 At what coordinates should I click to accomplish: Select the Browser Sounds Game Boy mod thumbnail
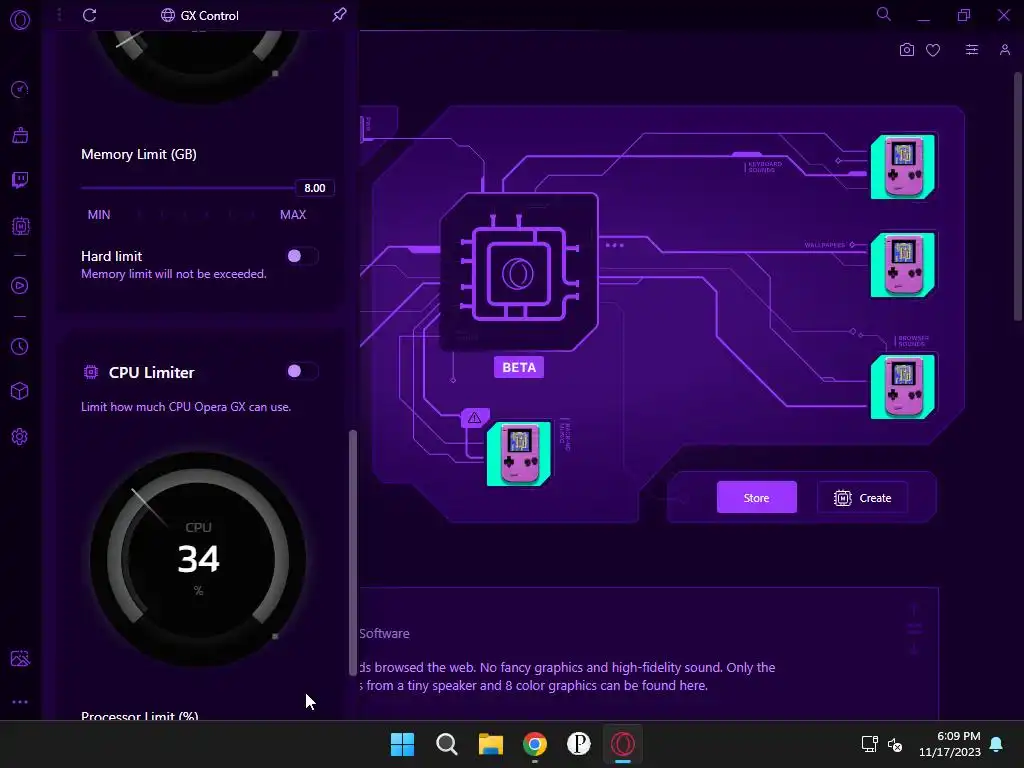(x=903, y=387)
